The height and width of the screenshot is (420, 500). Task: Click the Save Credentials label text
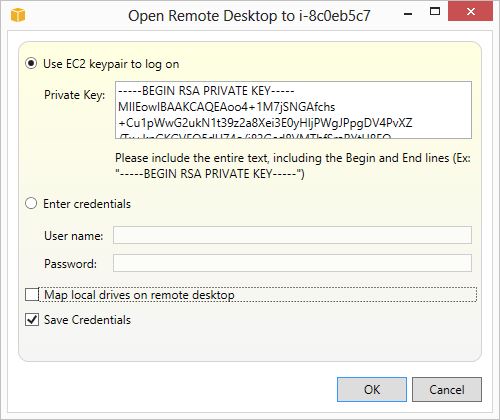click(x=87, y=320)
